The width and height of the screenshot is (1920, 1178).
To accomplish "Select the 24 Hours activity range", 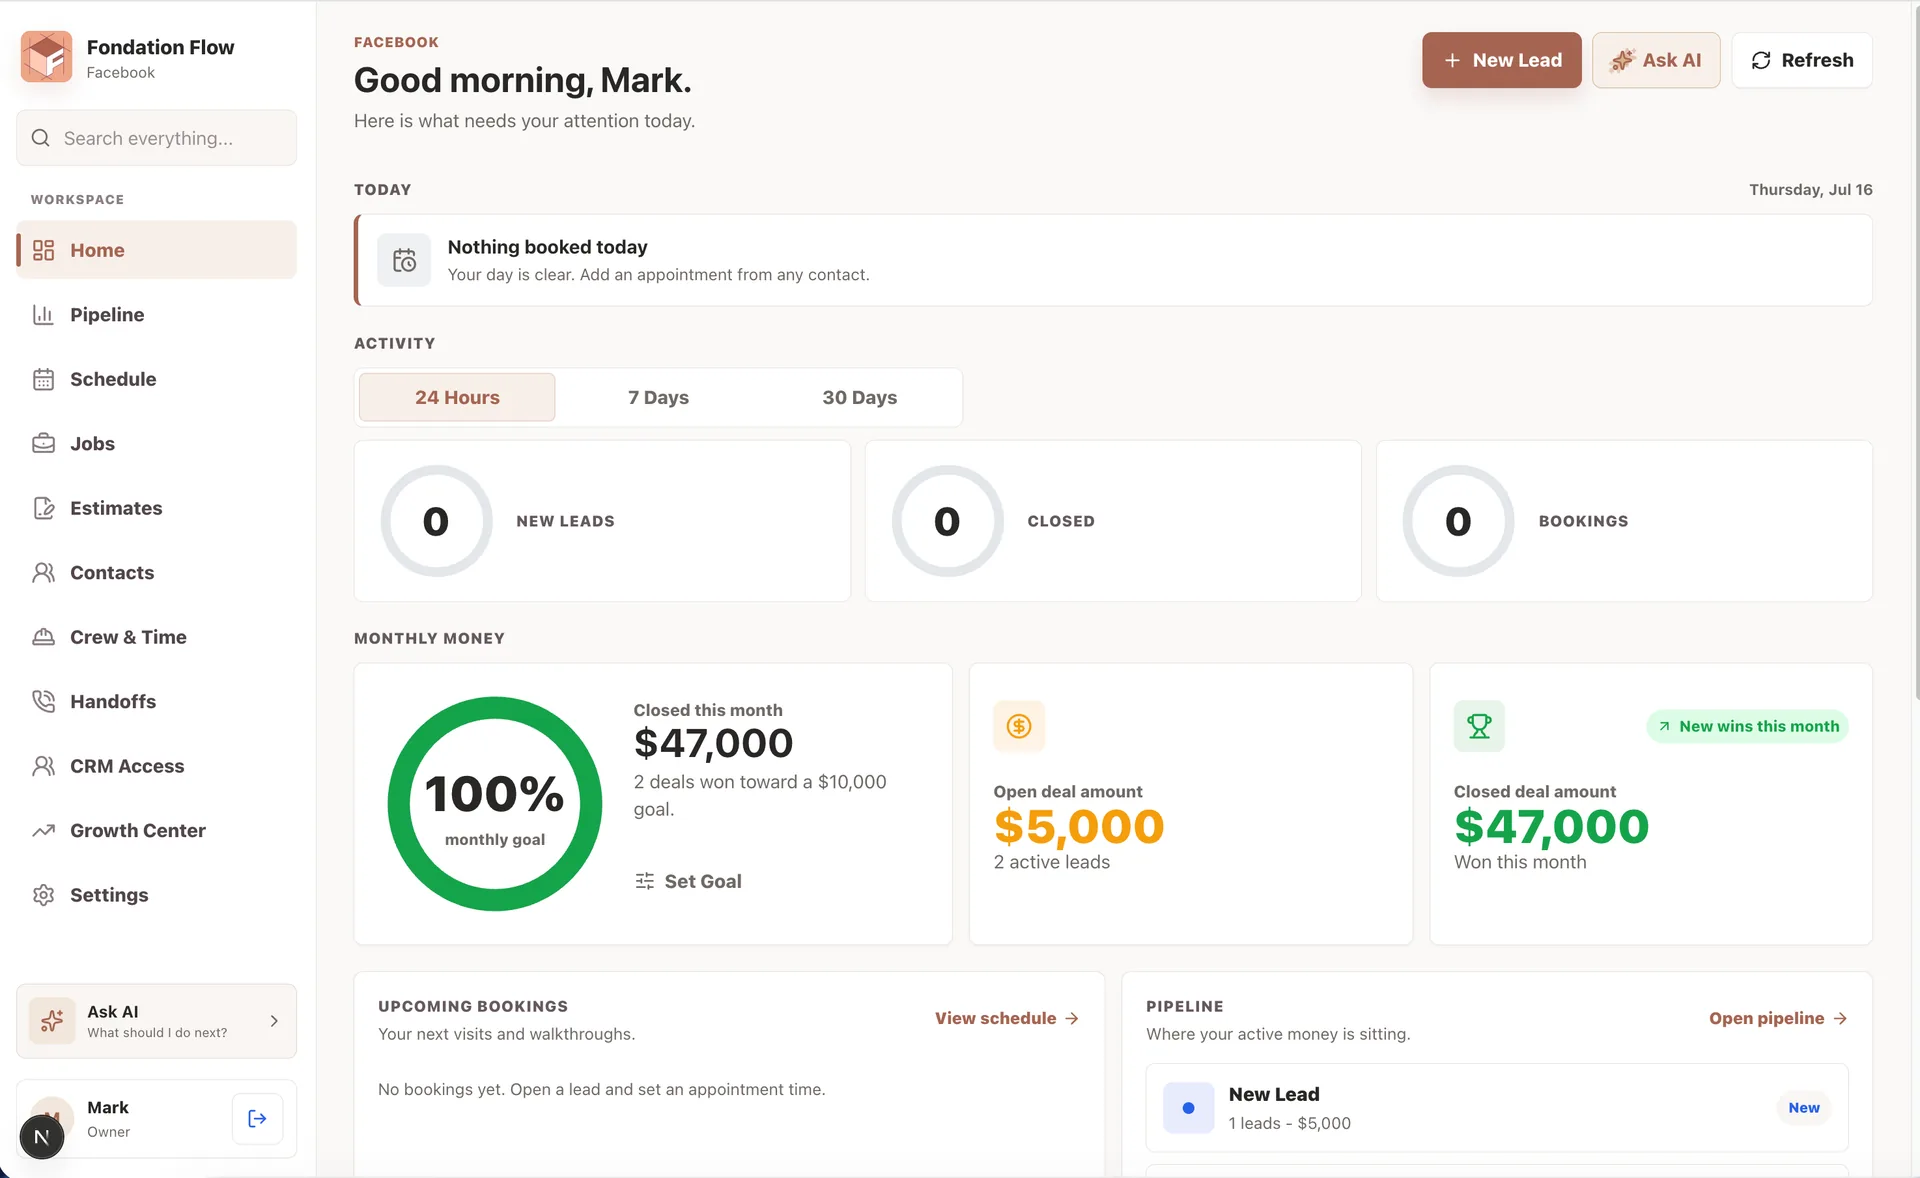I will click(457, 397).
